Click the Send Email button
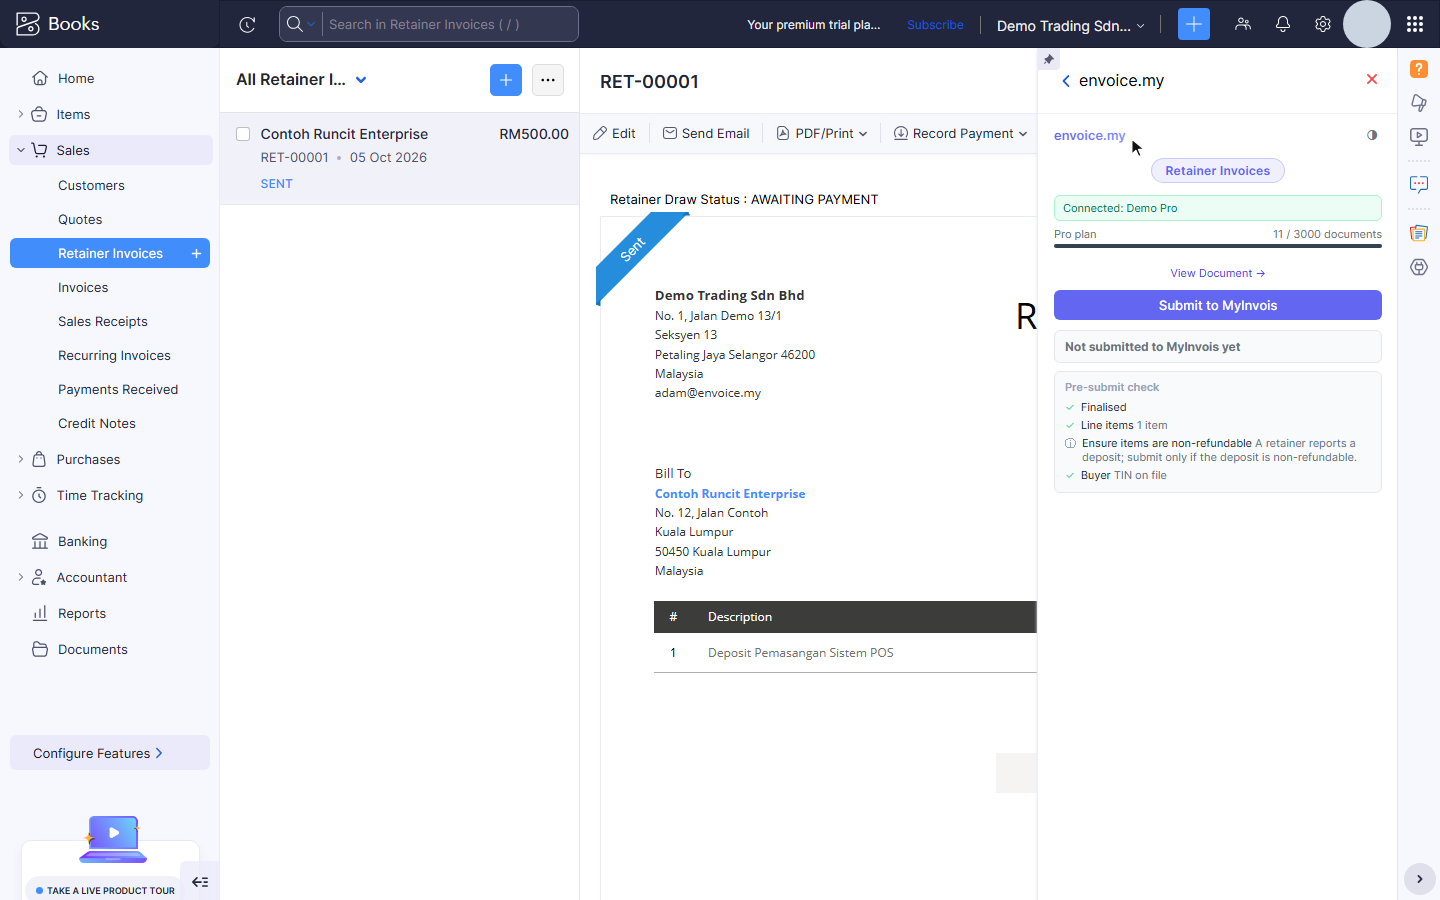1440x900 pixels. point(706,134)
